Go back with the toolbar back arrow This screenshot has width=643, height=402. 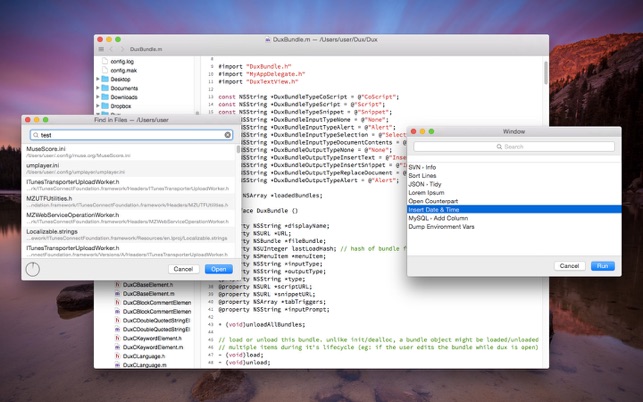click(111, 49)
